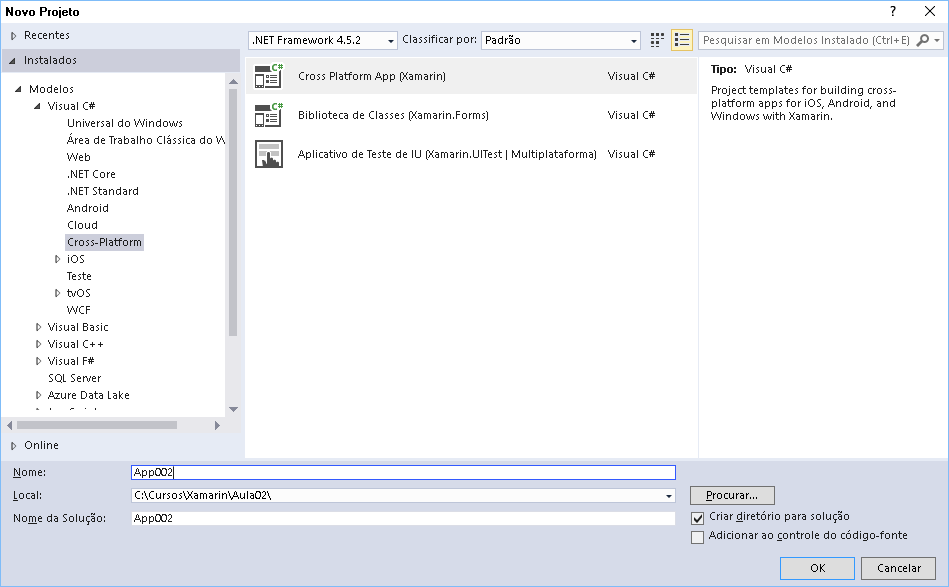Screen dimensions: 949x587
Task: Open the Local path dropdown arrow
Action: point(669,496)
